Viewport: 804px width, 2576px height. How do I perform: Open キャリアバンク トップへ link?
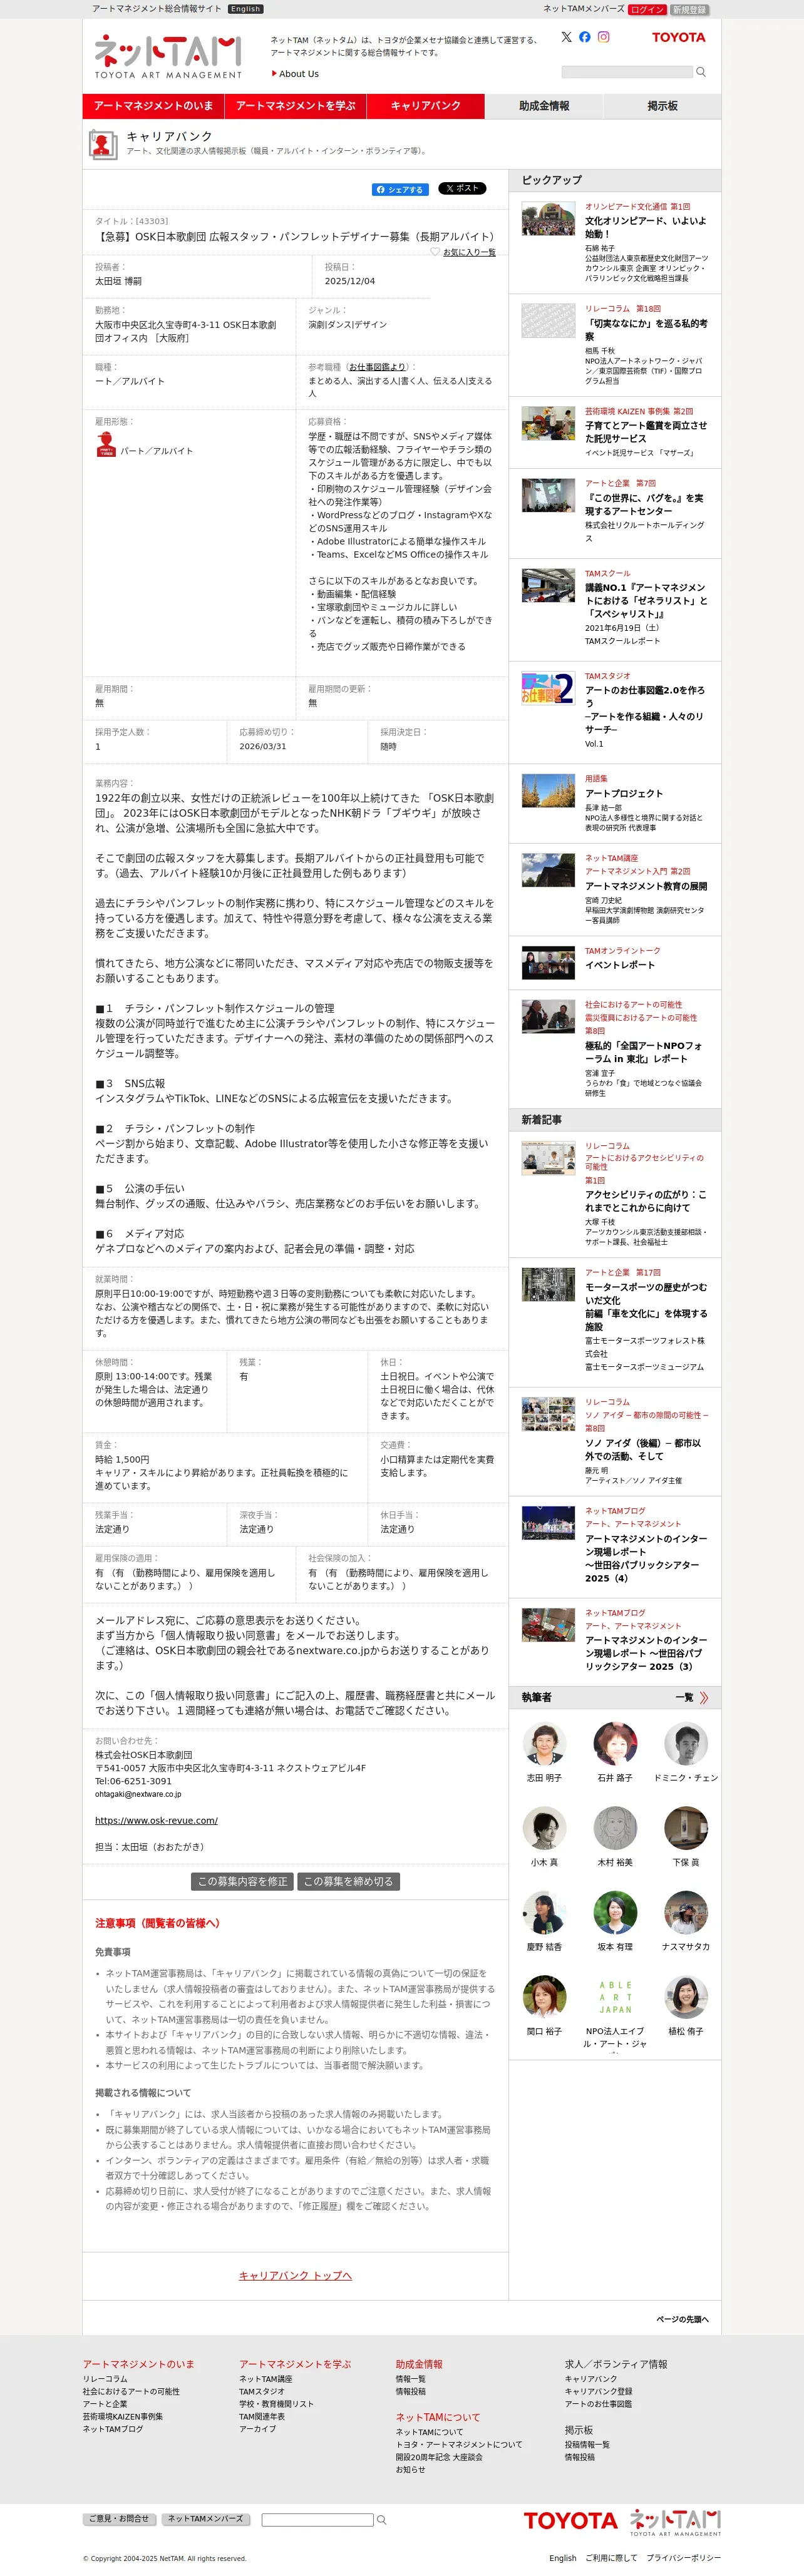[295, 2275]
